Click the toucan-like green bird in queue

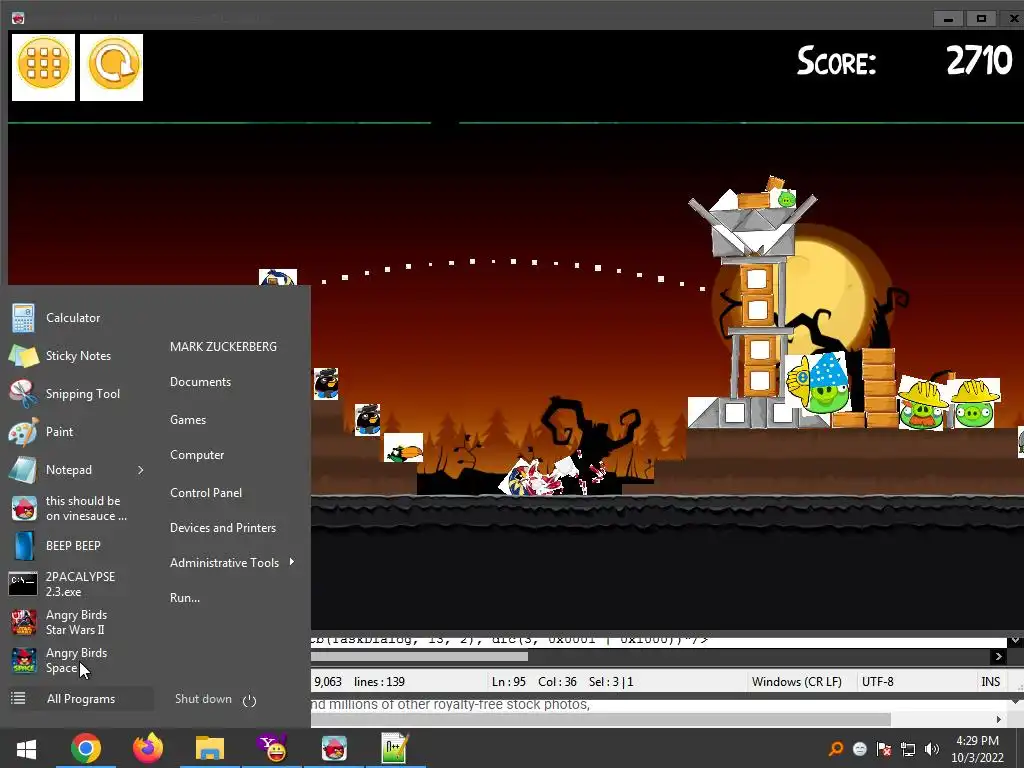tap(403, 448)
